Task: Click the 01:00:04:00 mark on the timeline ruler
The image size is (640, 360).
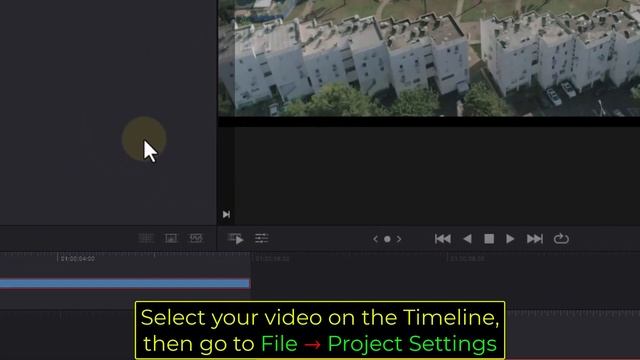Action: pyautogui.click(x=78, y=259)
